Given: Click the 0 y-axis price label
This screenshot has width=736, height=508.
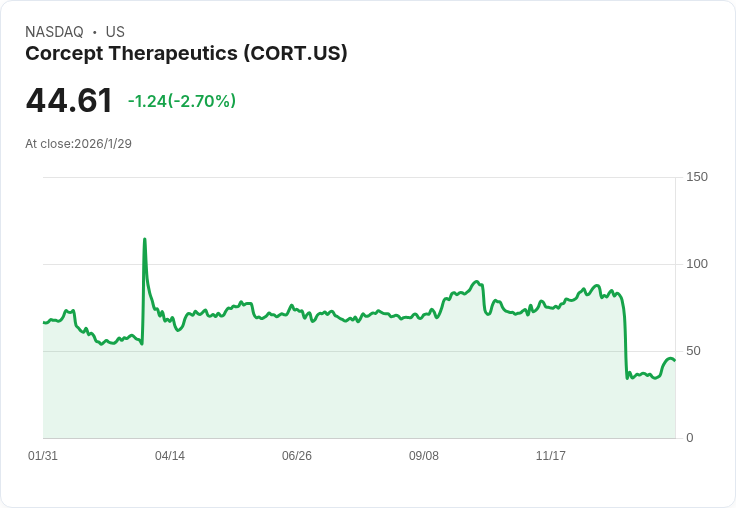Looking at the screenshot, I should click(x=690, y=438).
